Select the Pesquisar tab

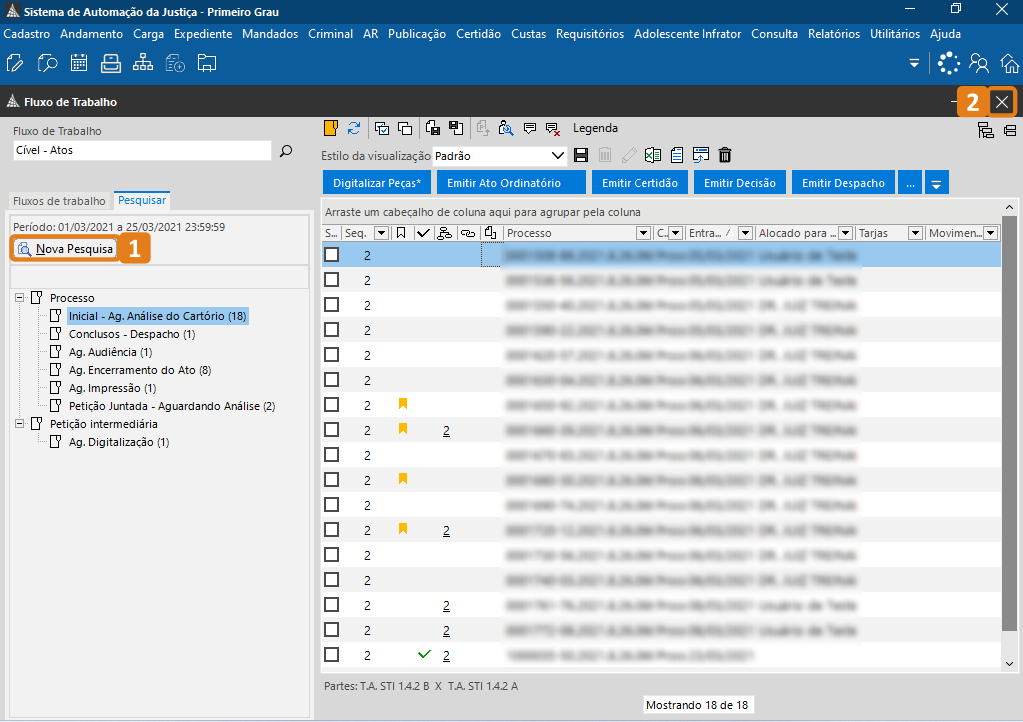coord(142,200)
